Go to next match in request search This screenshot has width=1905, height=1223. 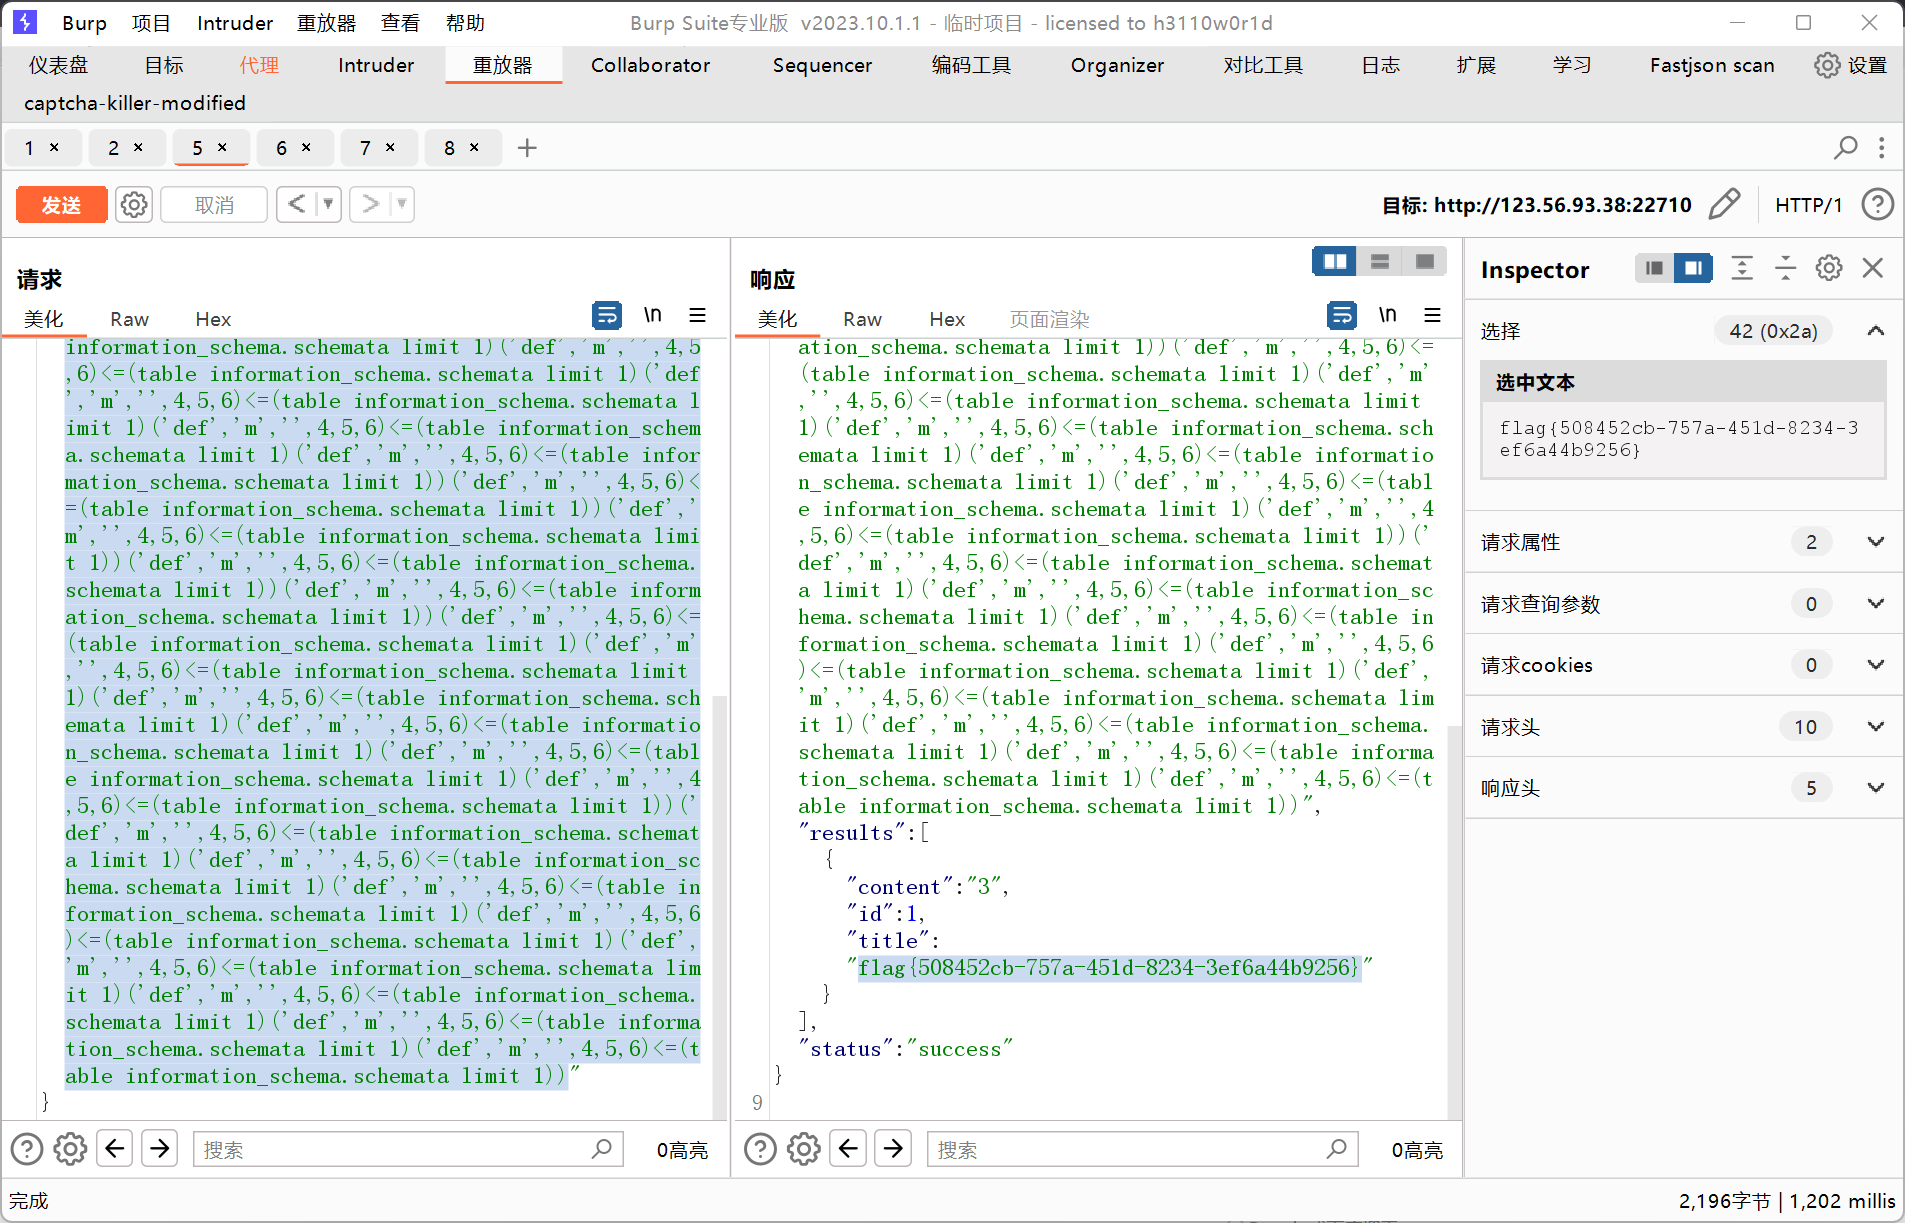click(x=159, y=1149)
